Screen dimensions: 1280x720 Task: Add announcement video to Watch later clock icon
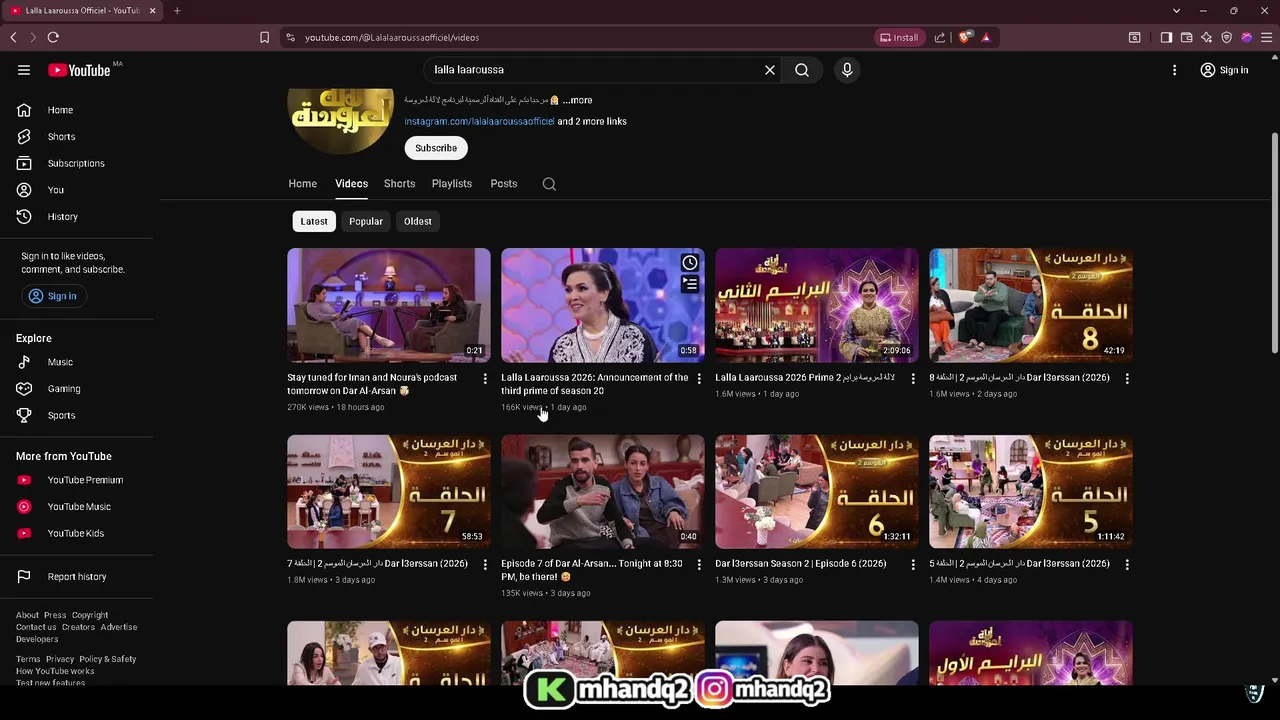pos(690,263)
